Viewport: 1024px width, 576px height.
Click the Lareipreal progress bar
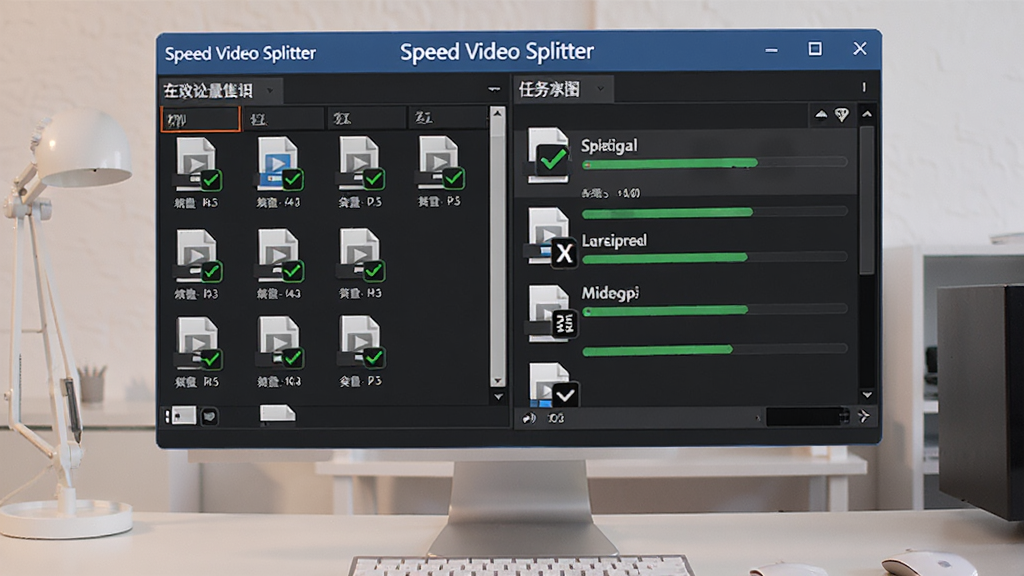(714, 258)
